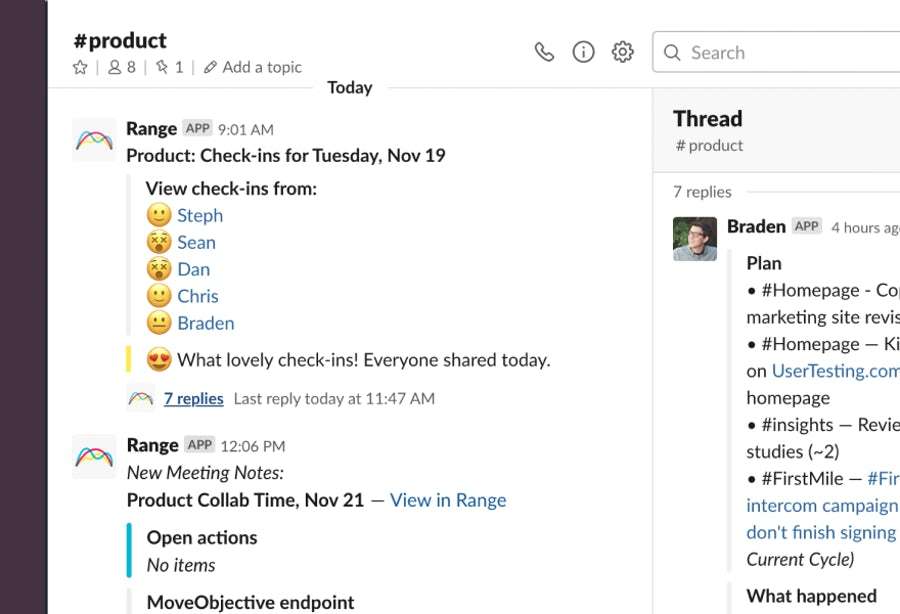Click Braden's profile photo in thread
Viewport: 900px width, 614px height.
(x=695, y=239)
